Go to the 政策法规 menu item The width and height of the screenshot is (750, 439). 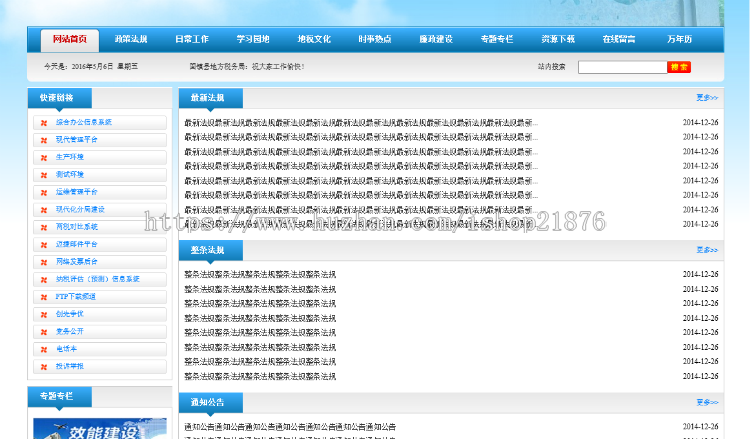[131, 39]
